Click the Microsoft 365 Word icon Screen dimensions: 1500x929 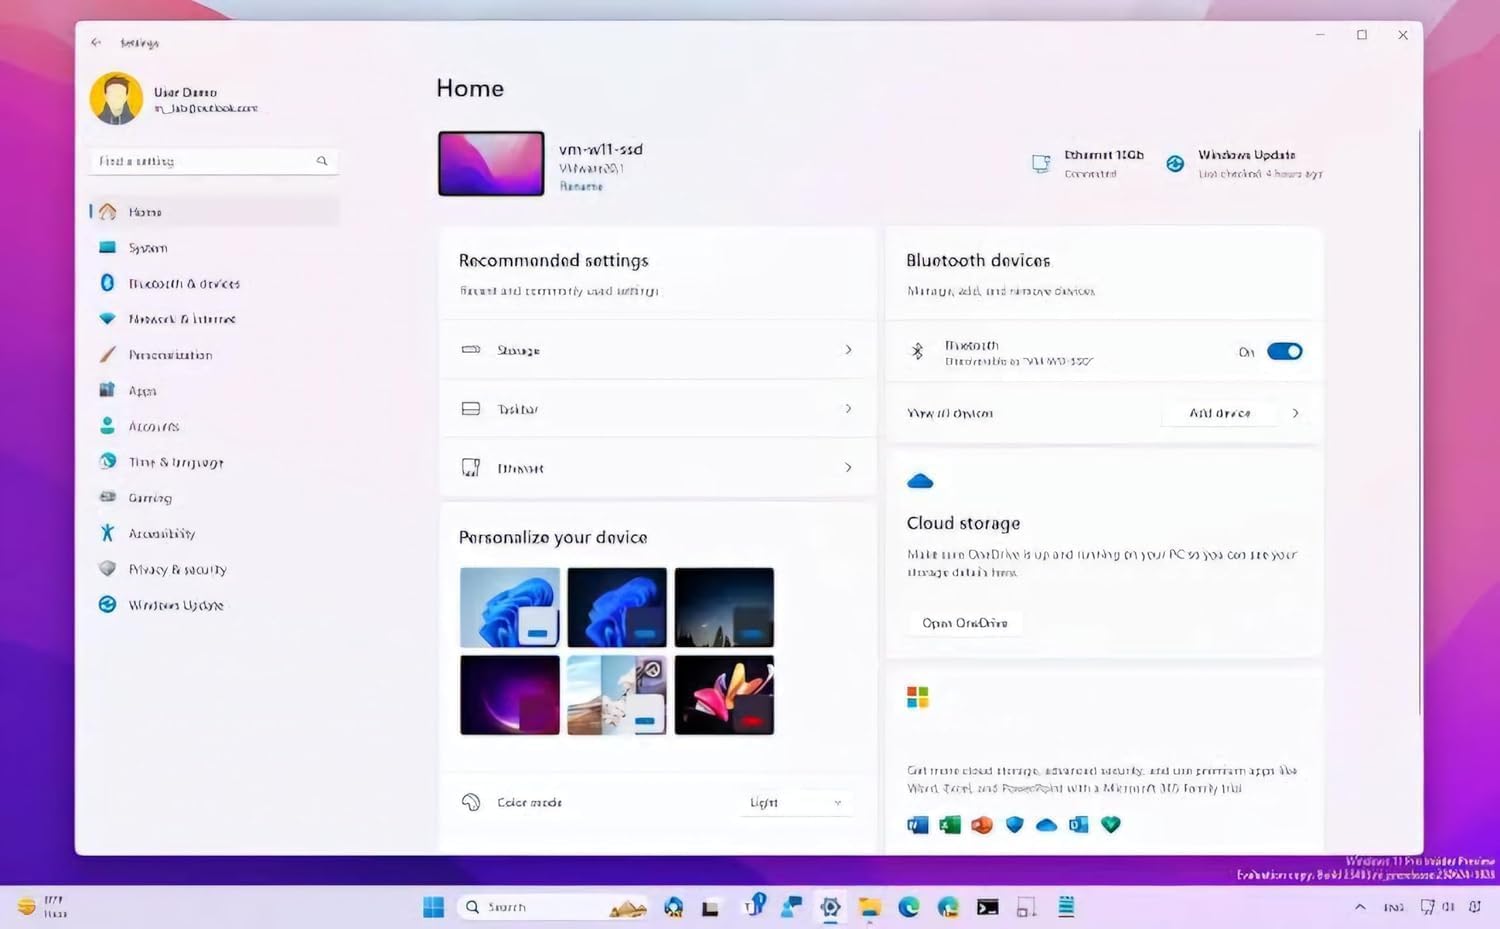917,825
